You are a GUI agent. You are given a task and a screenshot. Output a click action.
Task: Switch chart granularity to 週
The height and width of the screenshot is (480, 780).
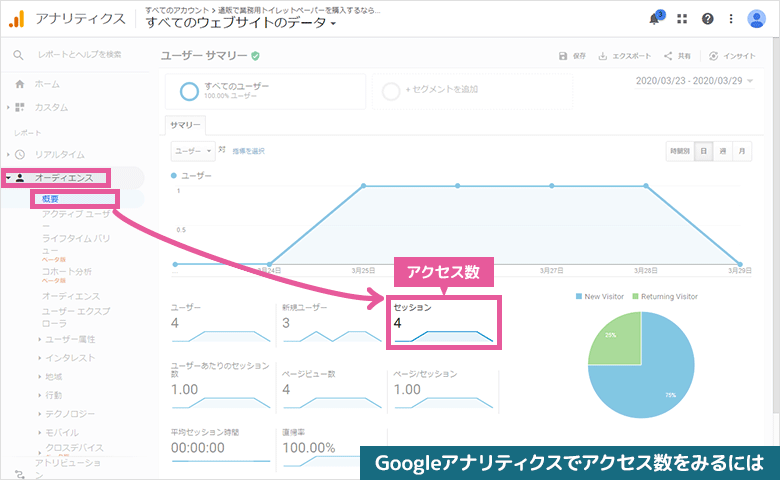pyautogui.click(x=723, y=151)
